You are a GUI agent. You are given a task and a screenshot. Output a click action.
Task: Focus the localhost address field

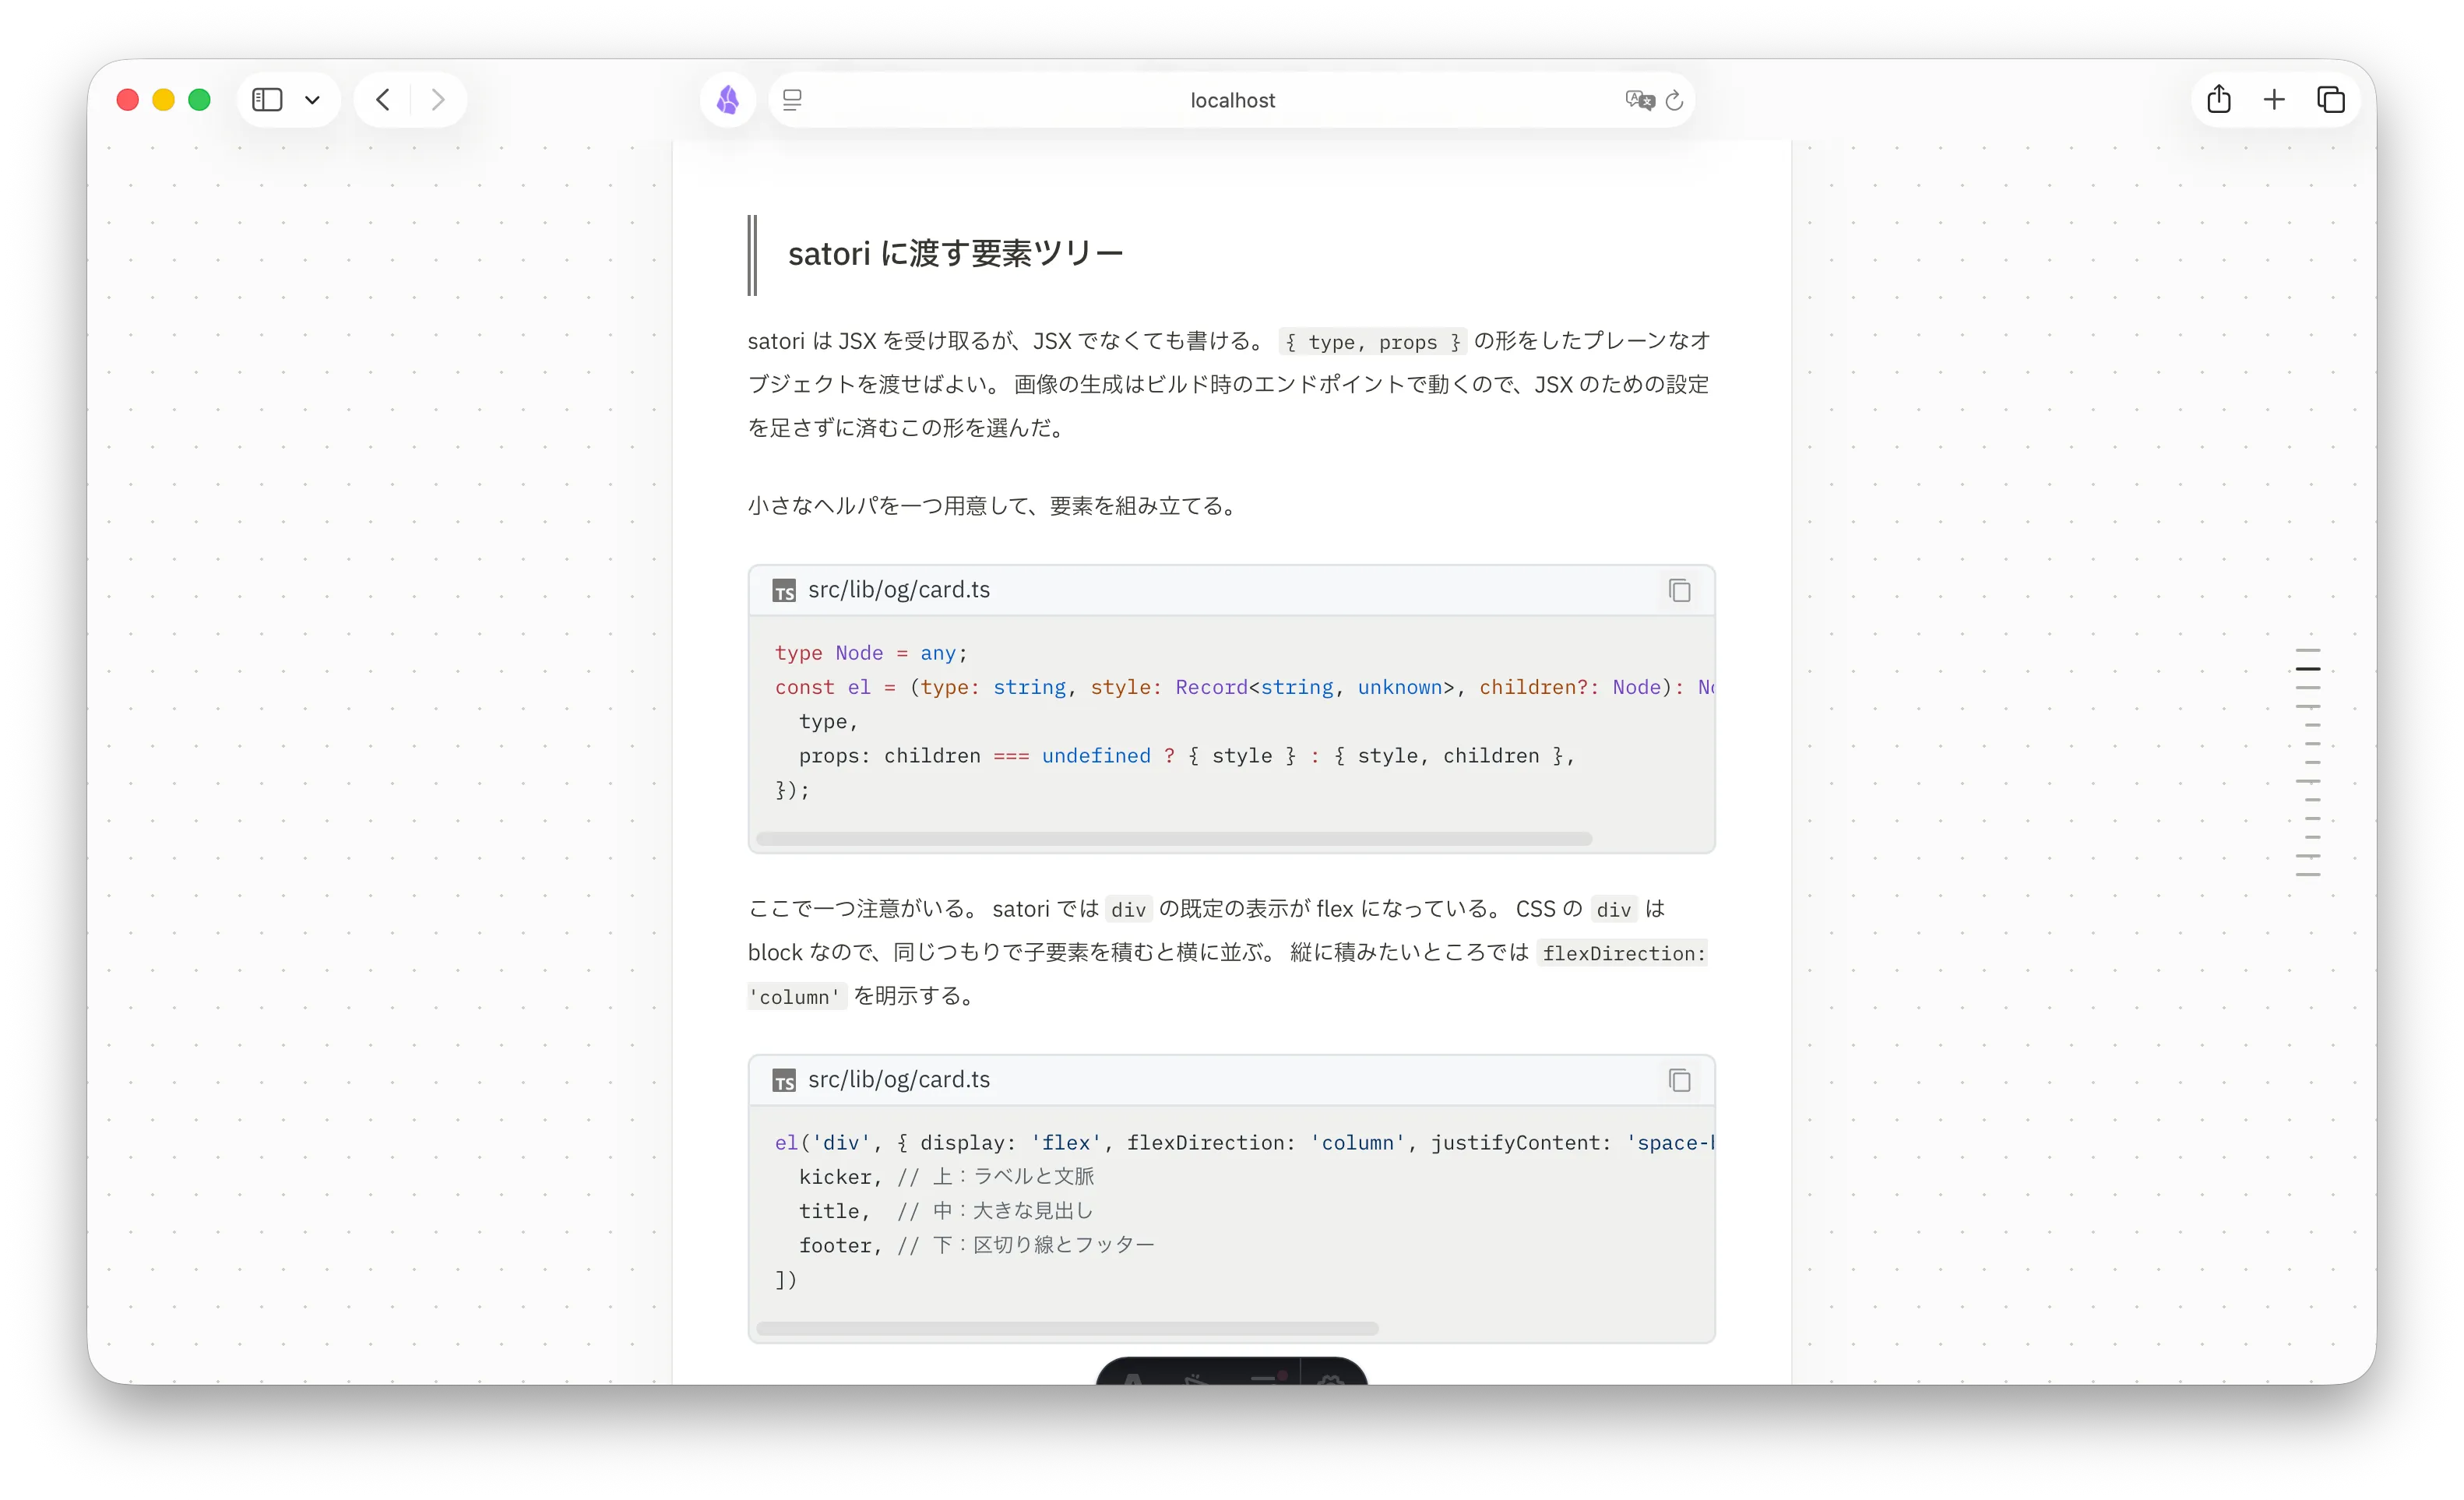[1232, 100]
